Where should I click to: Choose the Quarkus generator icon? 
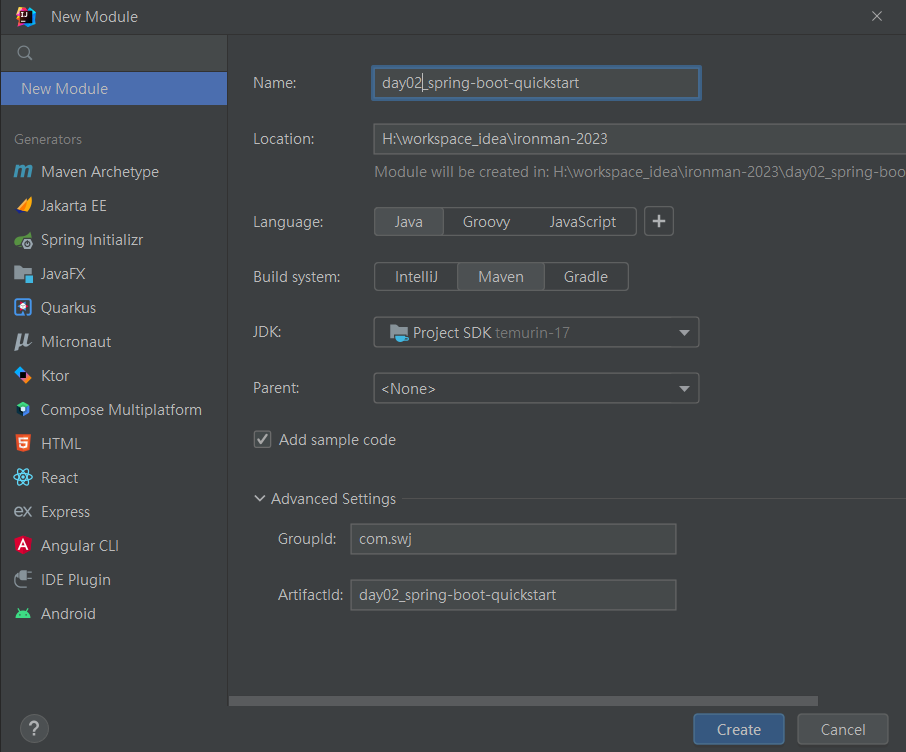23,308
